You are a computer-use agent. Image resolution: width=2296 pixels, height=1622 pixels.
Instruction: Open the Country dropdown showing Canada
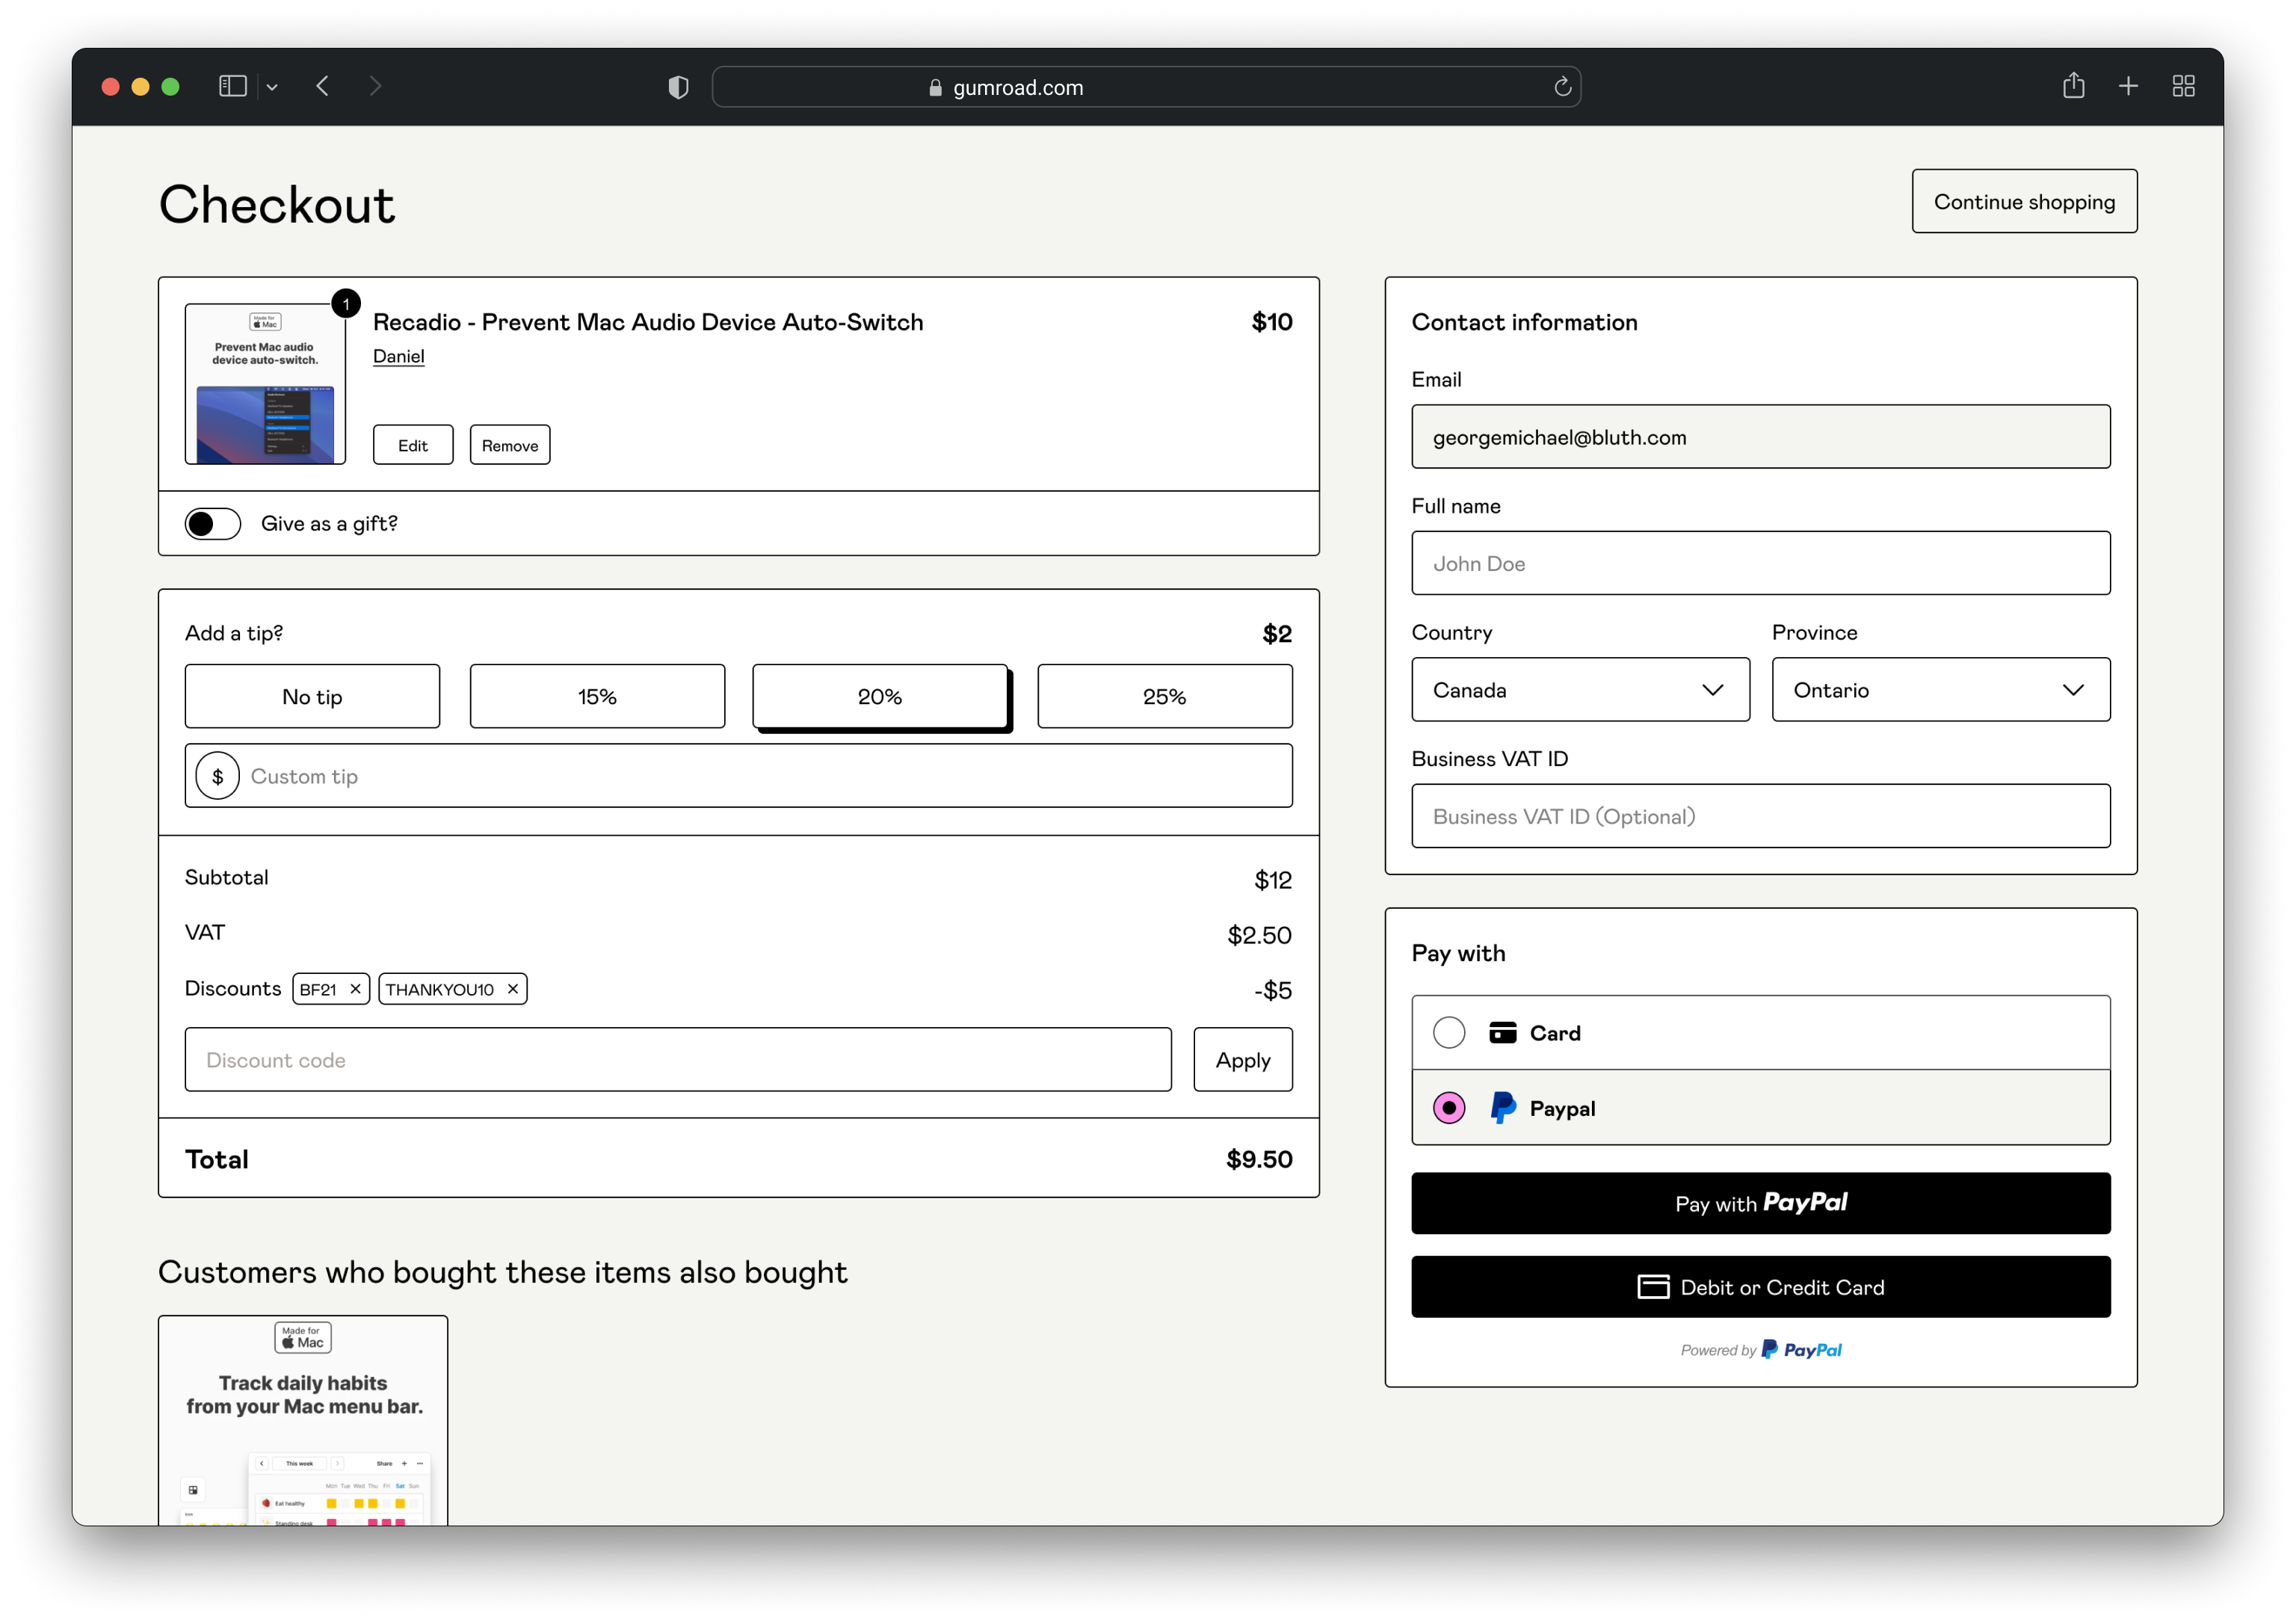click(x=1580, y=690)
